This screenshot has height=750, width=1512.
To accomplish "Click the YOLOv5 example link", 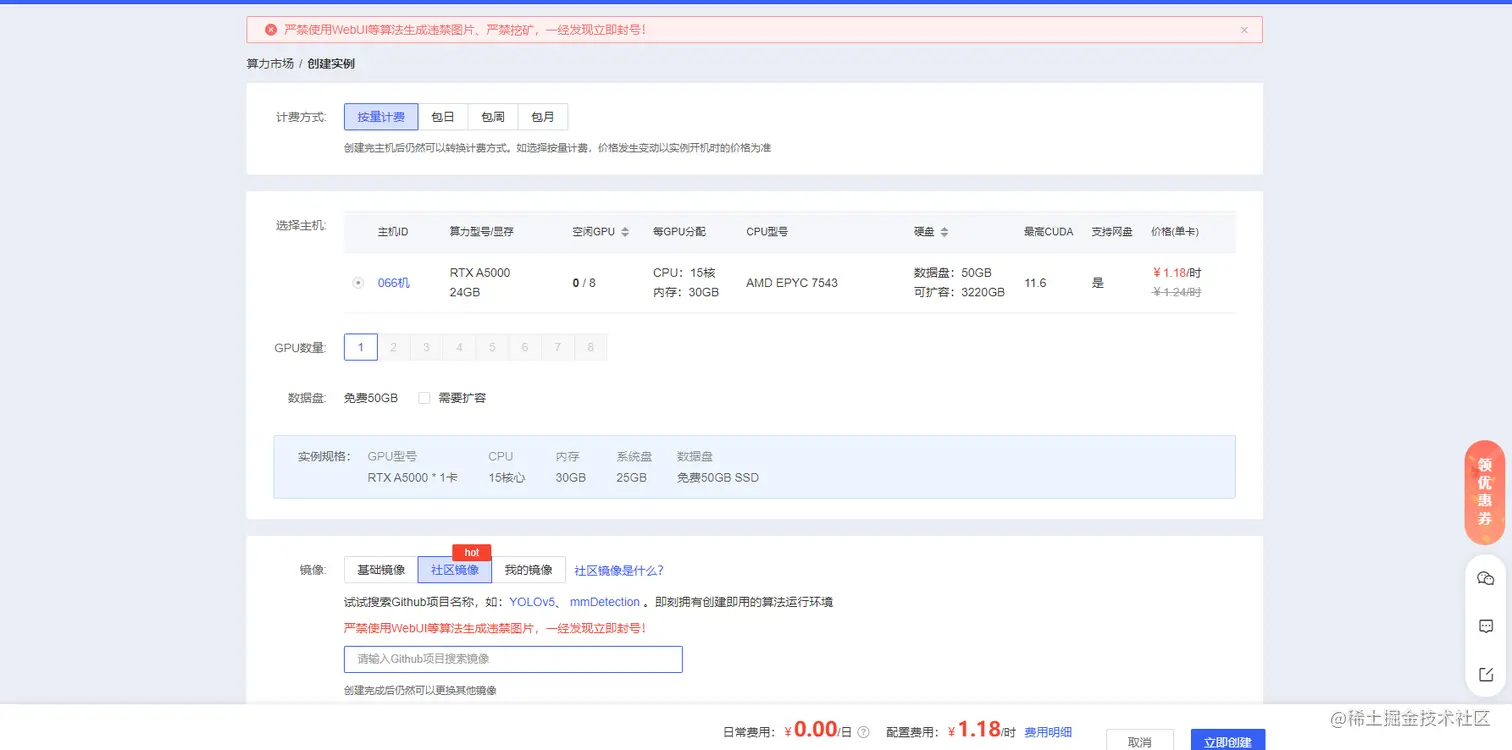I will tap(533, 602).
